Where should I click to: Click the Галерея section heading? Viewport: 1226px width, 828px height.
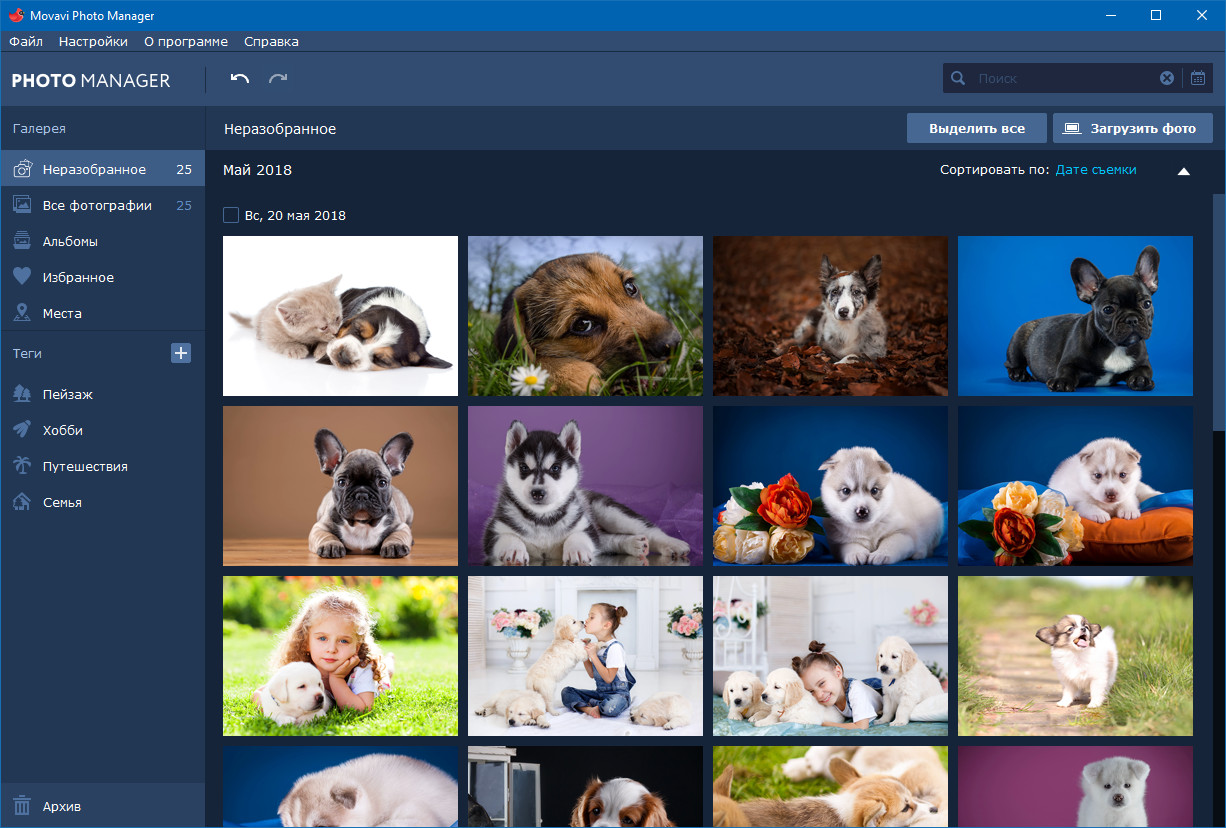[39, 129]
